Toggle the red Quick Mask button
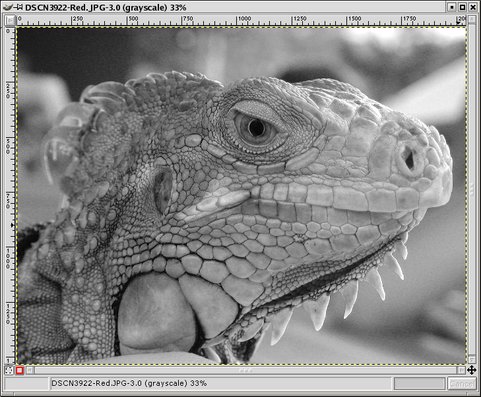This screenshot has width=481, height=397. coord(20,370)
